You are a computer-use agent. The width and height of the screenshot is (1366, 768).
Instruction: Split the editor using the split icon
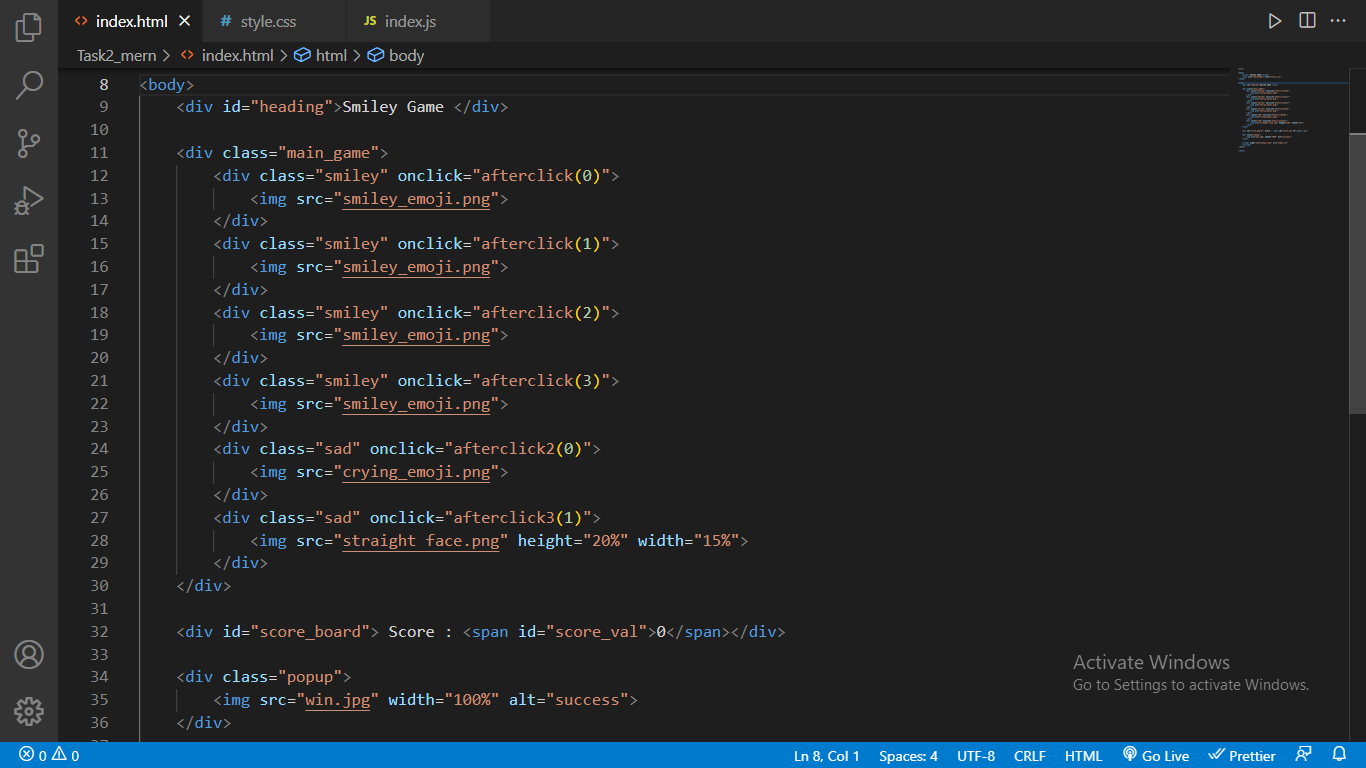(x=1307, y=20)
